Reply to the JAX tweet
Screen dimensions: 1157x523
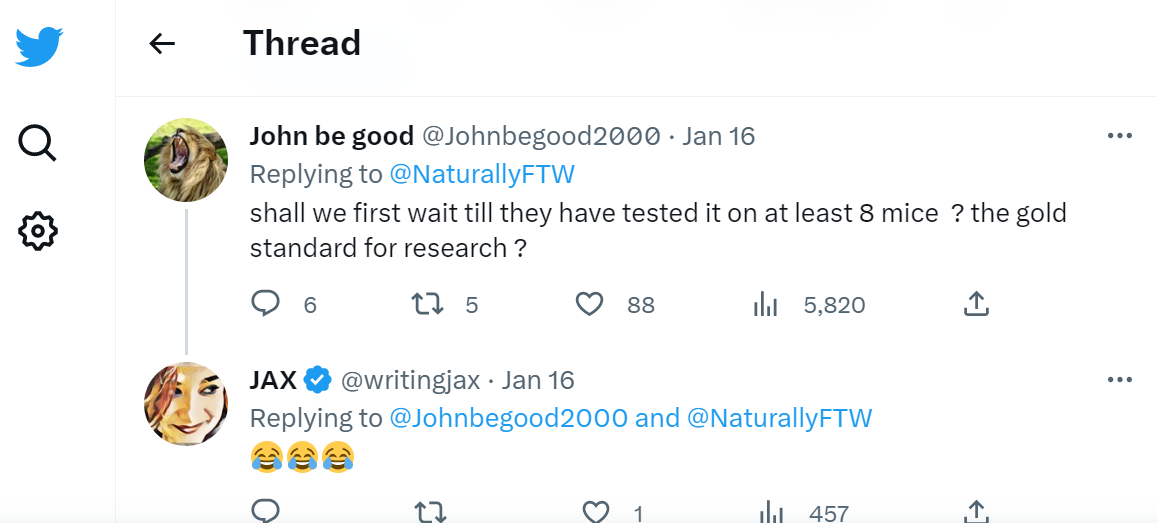(x=265, y=512)
